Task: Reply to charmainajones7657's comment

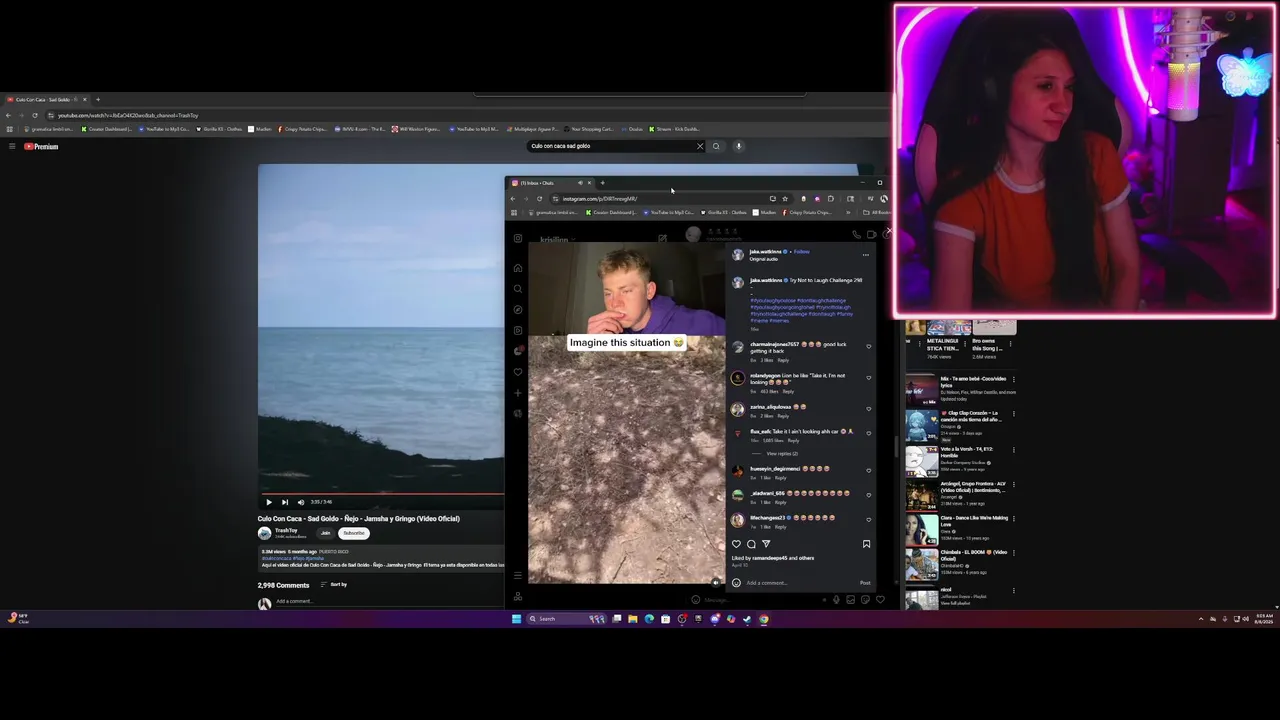Action: (x=783, y=360)
